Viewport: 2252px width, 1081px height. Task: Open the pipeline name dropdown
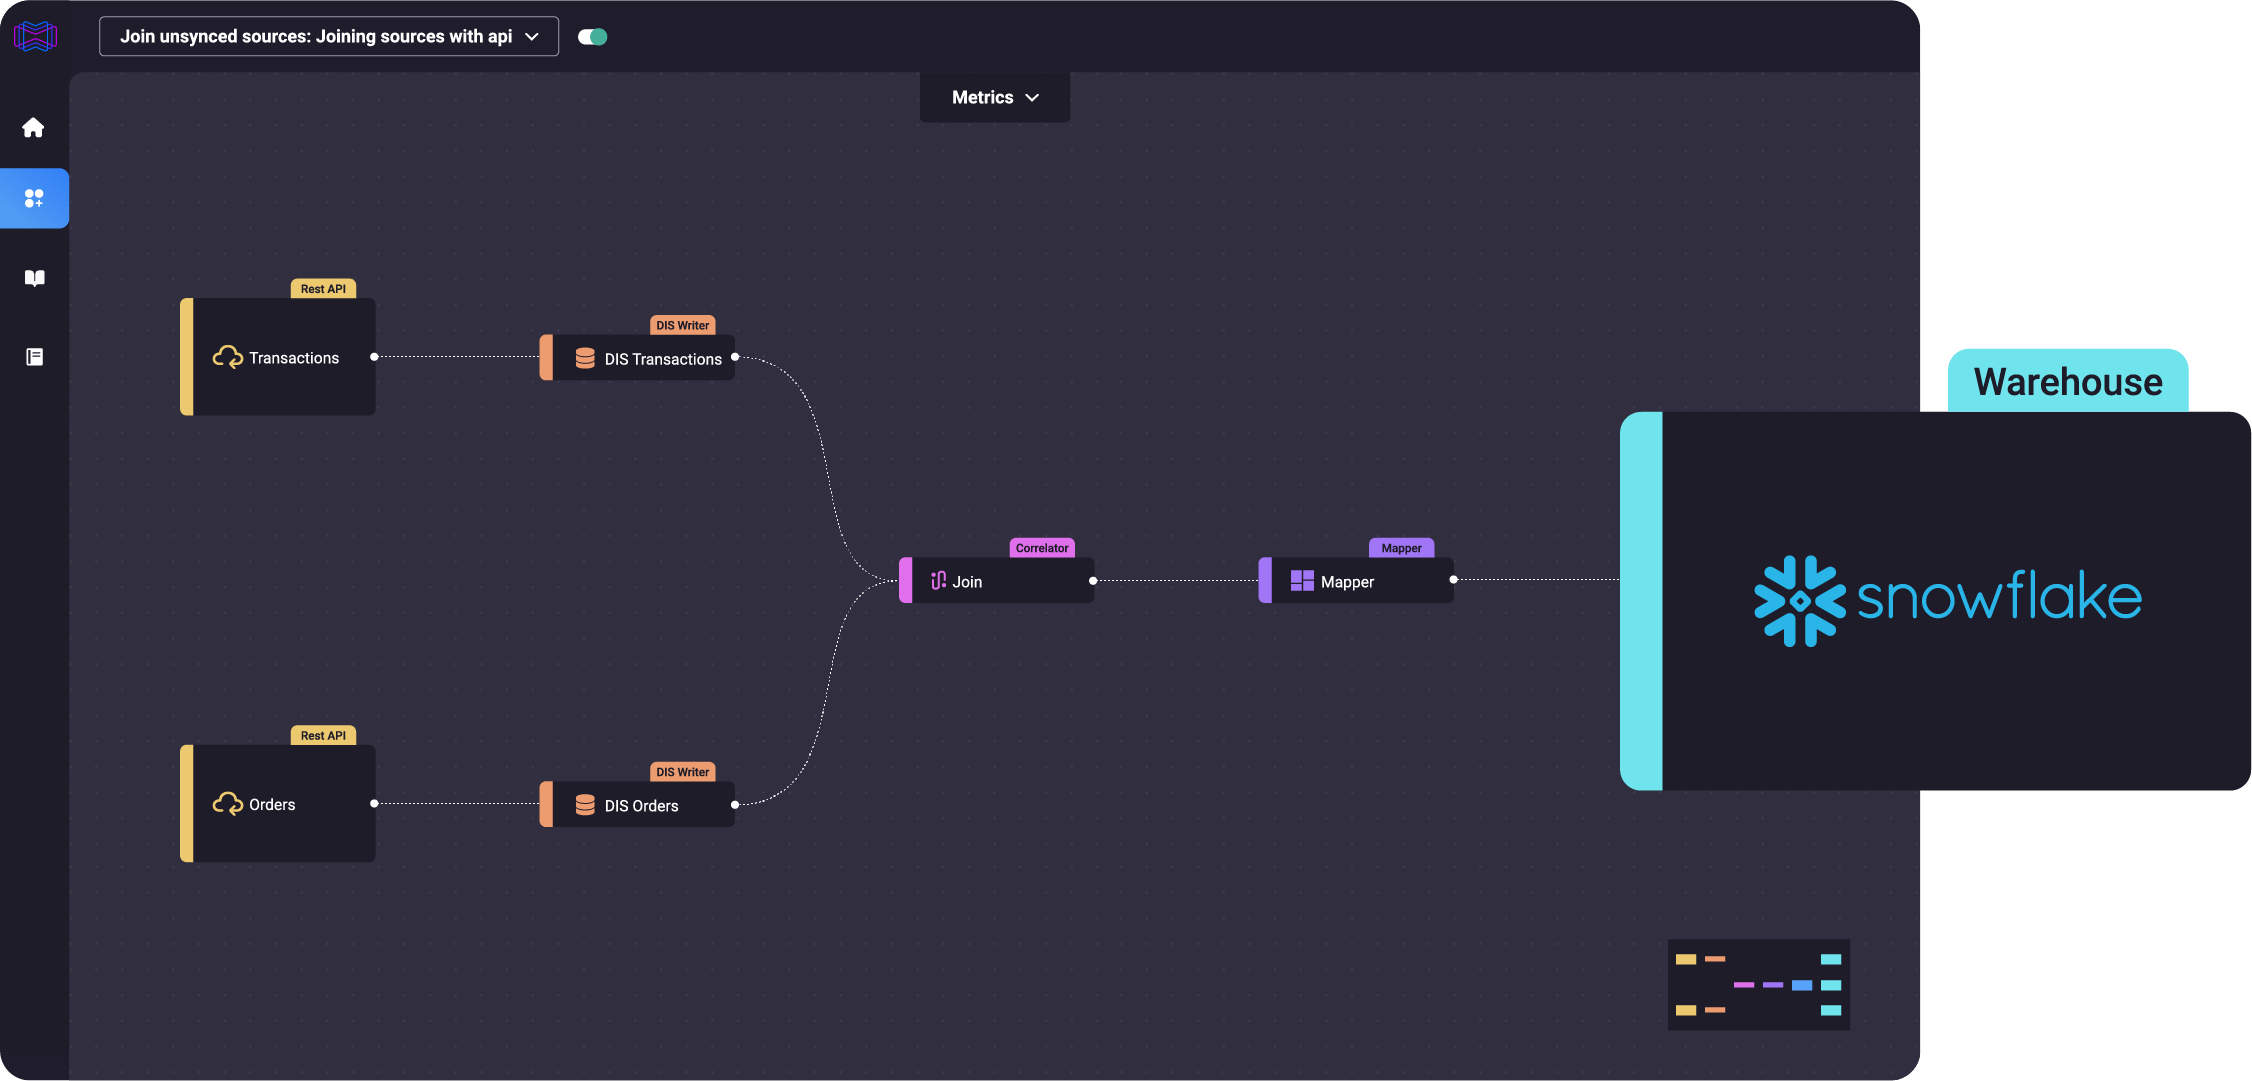pos(329,36)
